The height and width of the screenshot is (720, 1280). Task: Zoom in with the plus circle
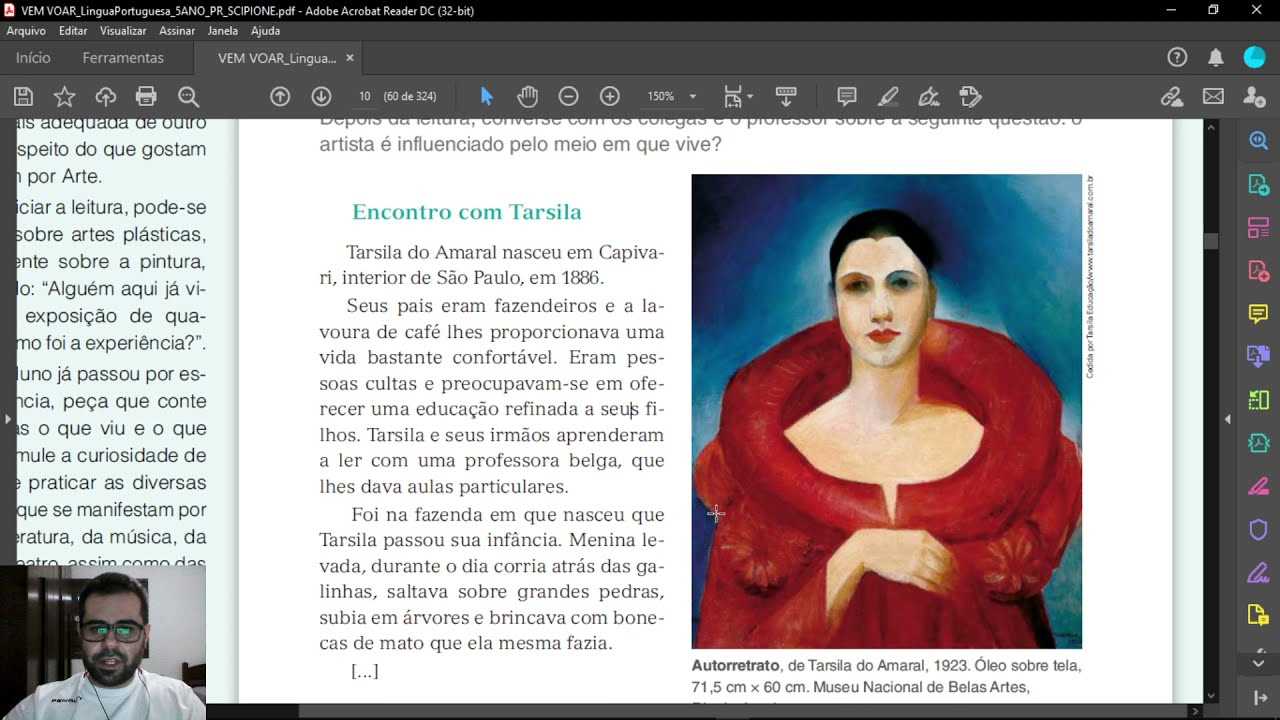click(x=610, y=96)
